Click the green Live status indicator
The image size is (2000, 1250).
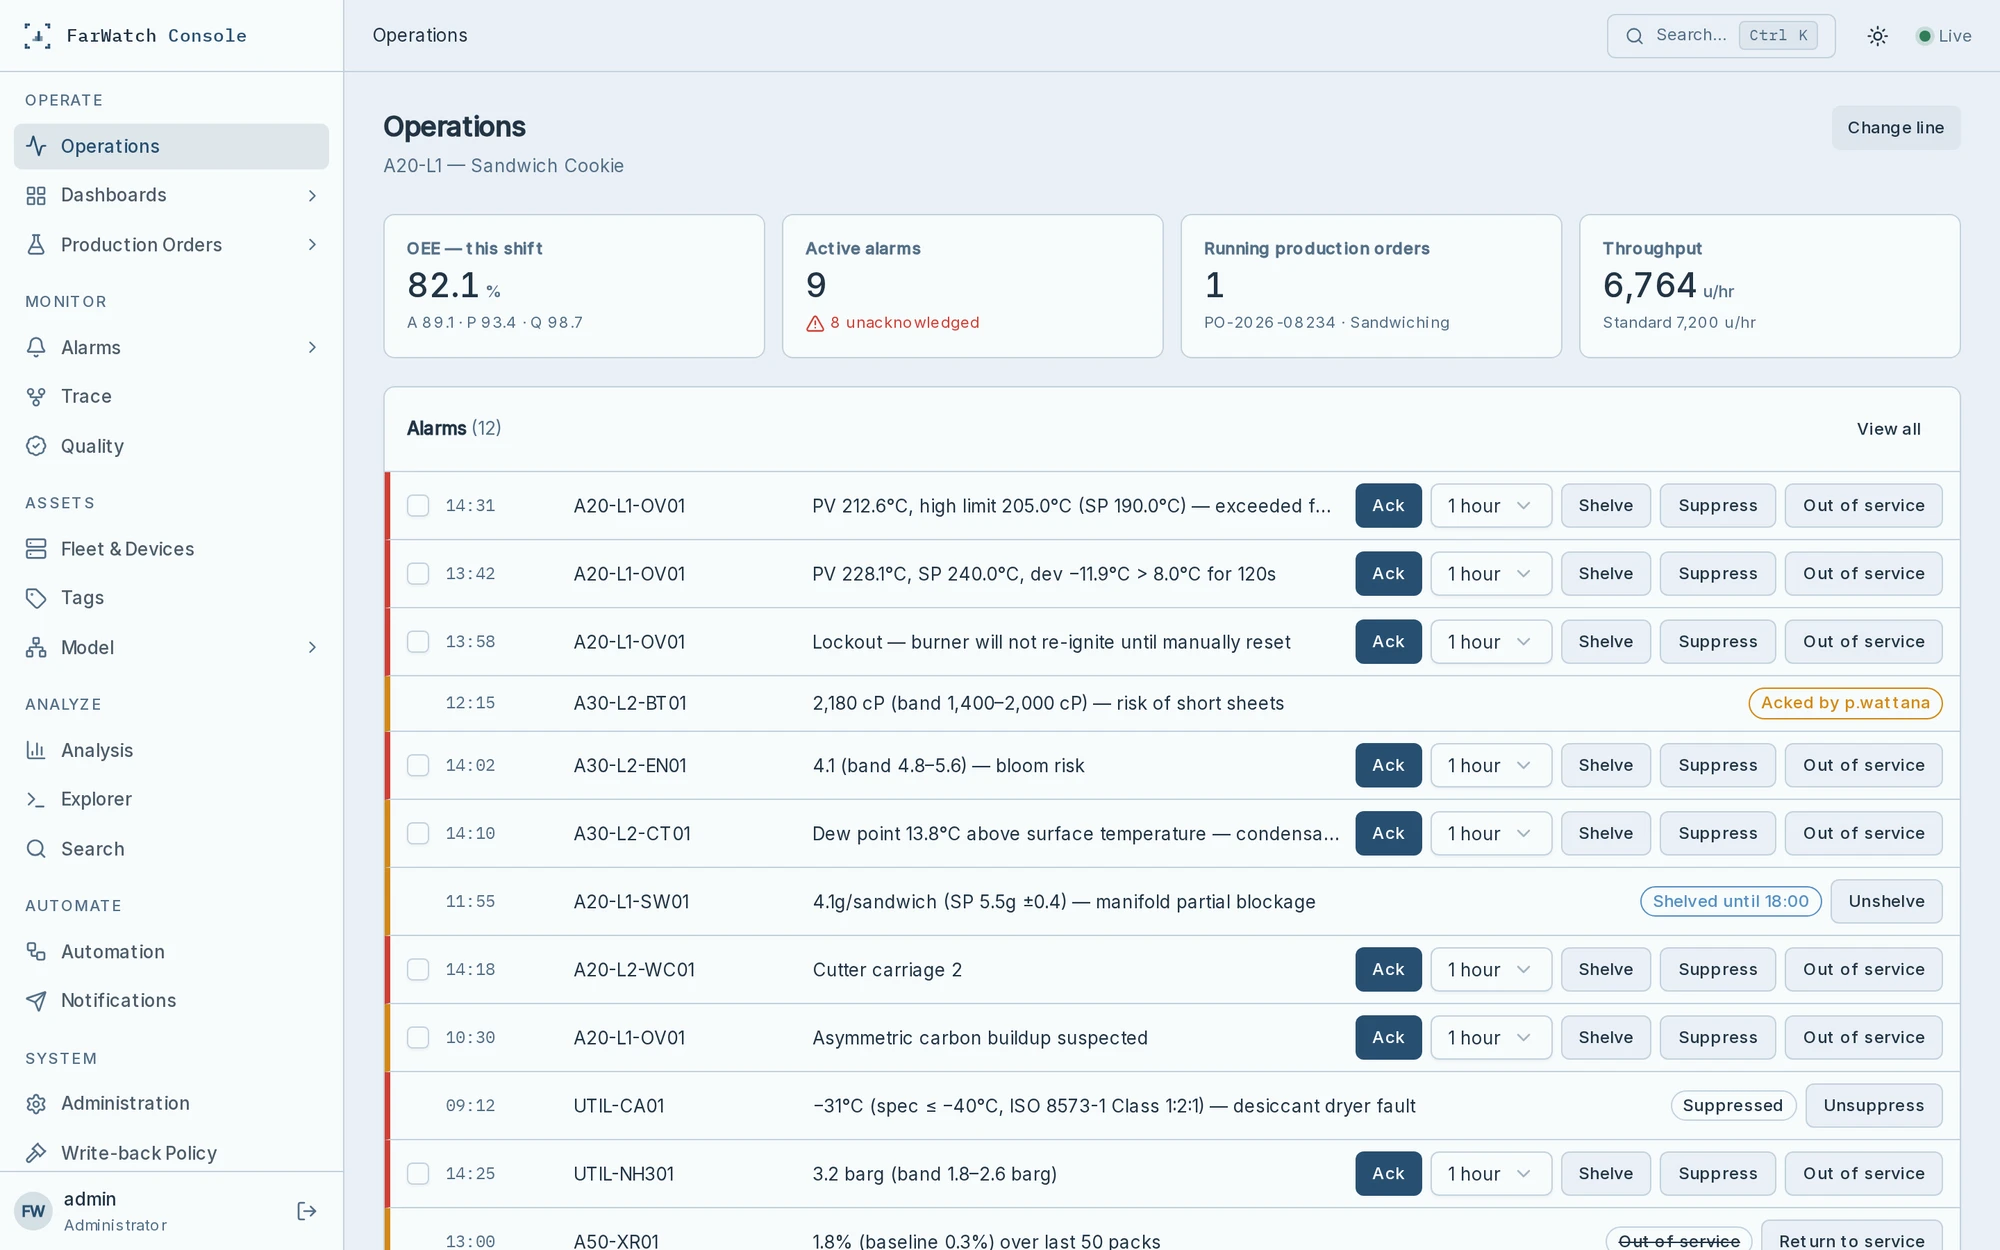pos(1924,36)
